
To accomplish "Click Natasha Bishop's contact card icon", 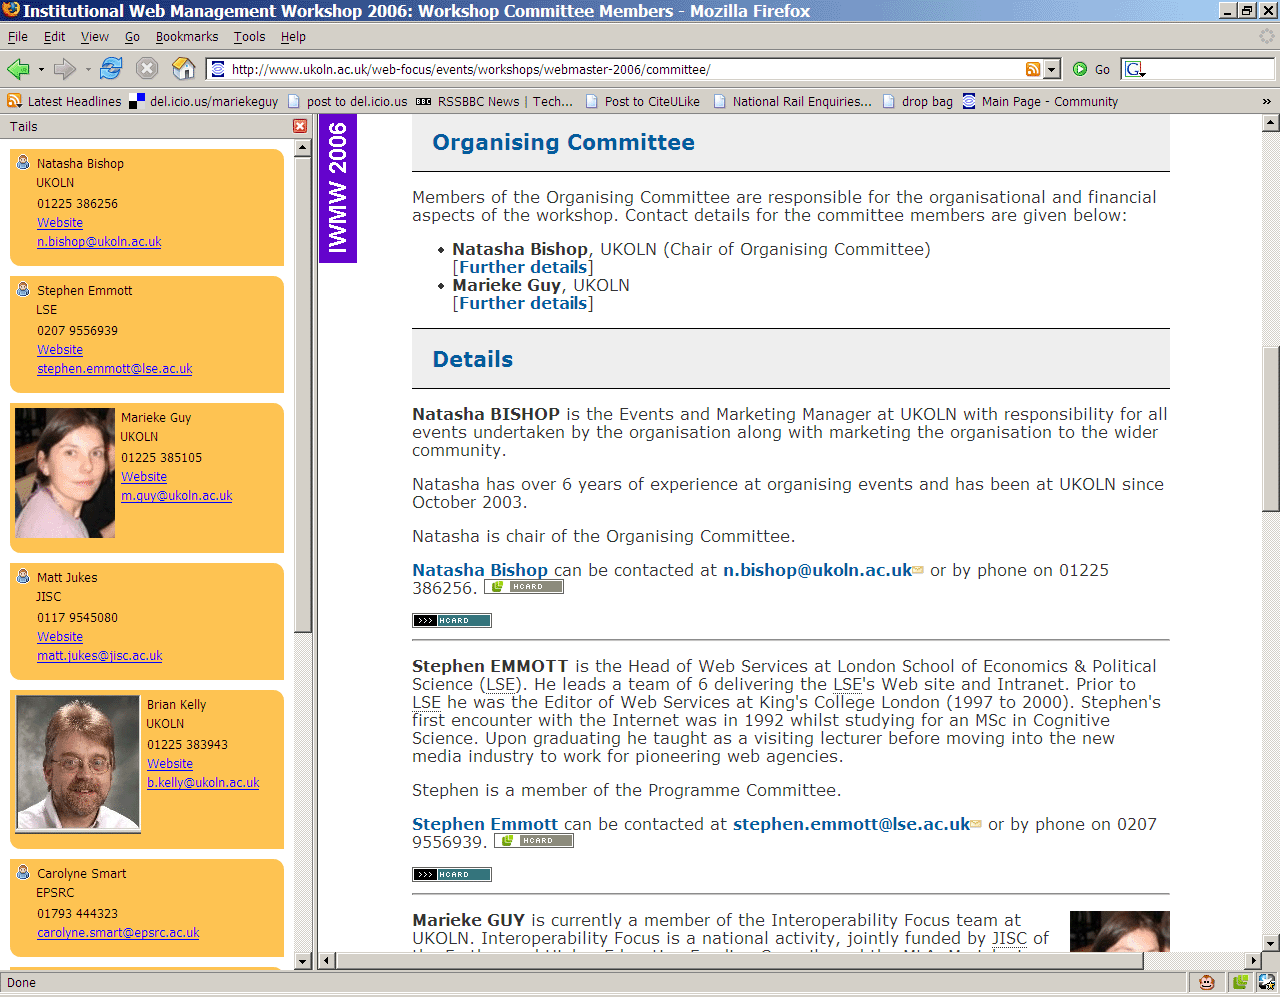I will pos(23,162).
